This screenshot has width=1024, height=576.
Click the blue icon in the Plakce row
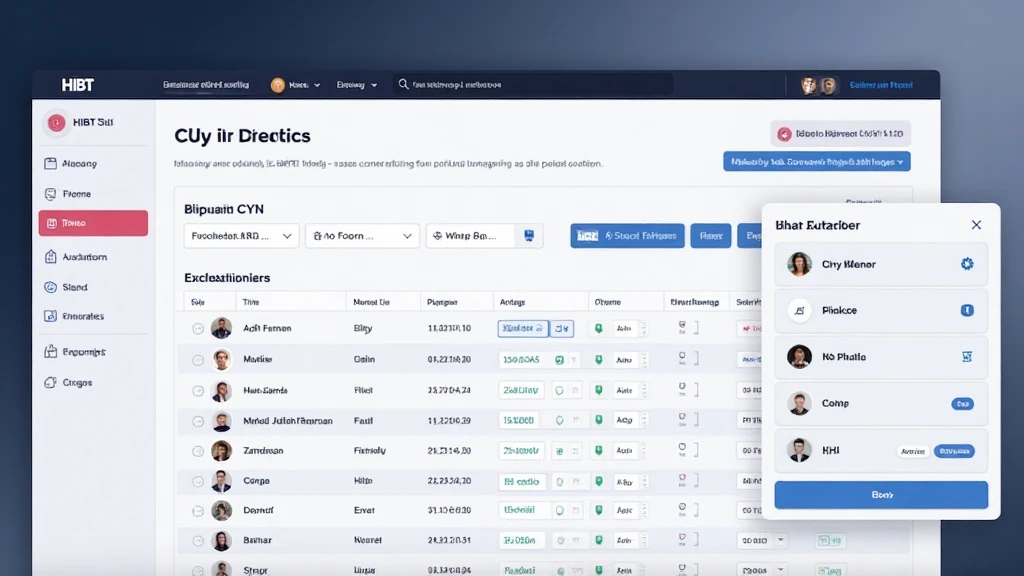point(966,311)
